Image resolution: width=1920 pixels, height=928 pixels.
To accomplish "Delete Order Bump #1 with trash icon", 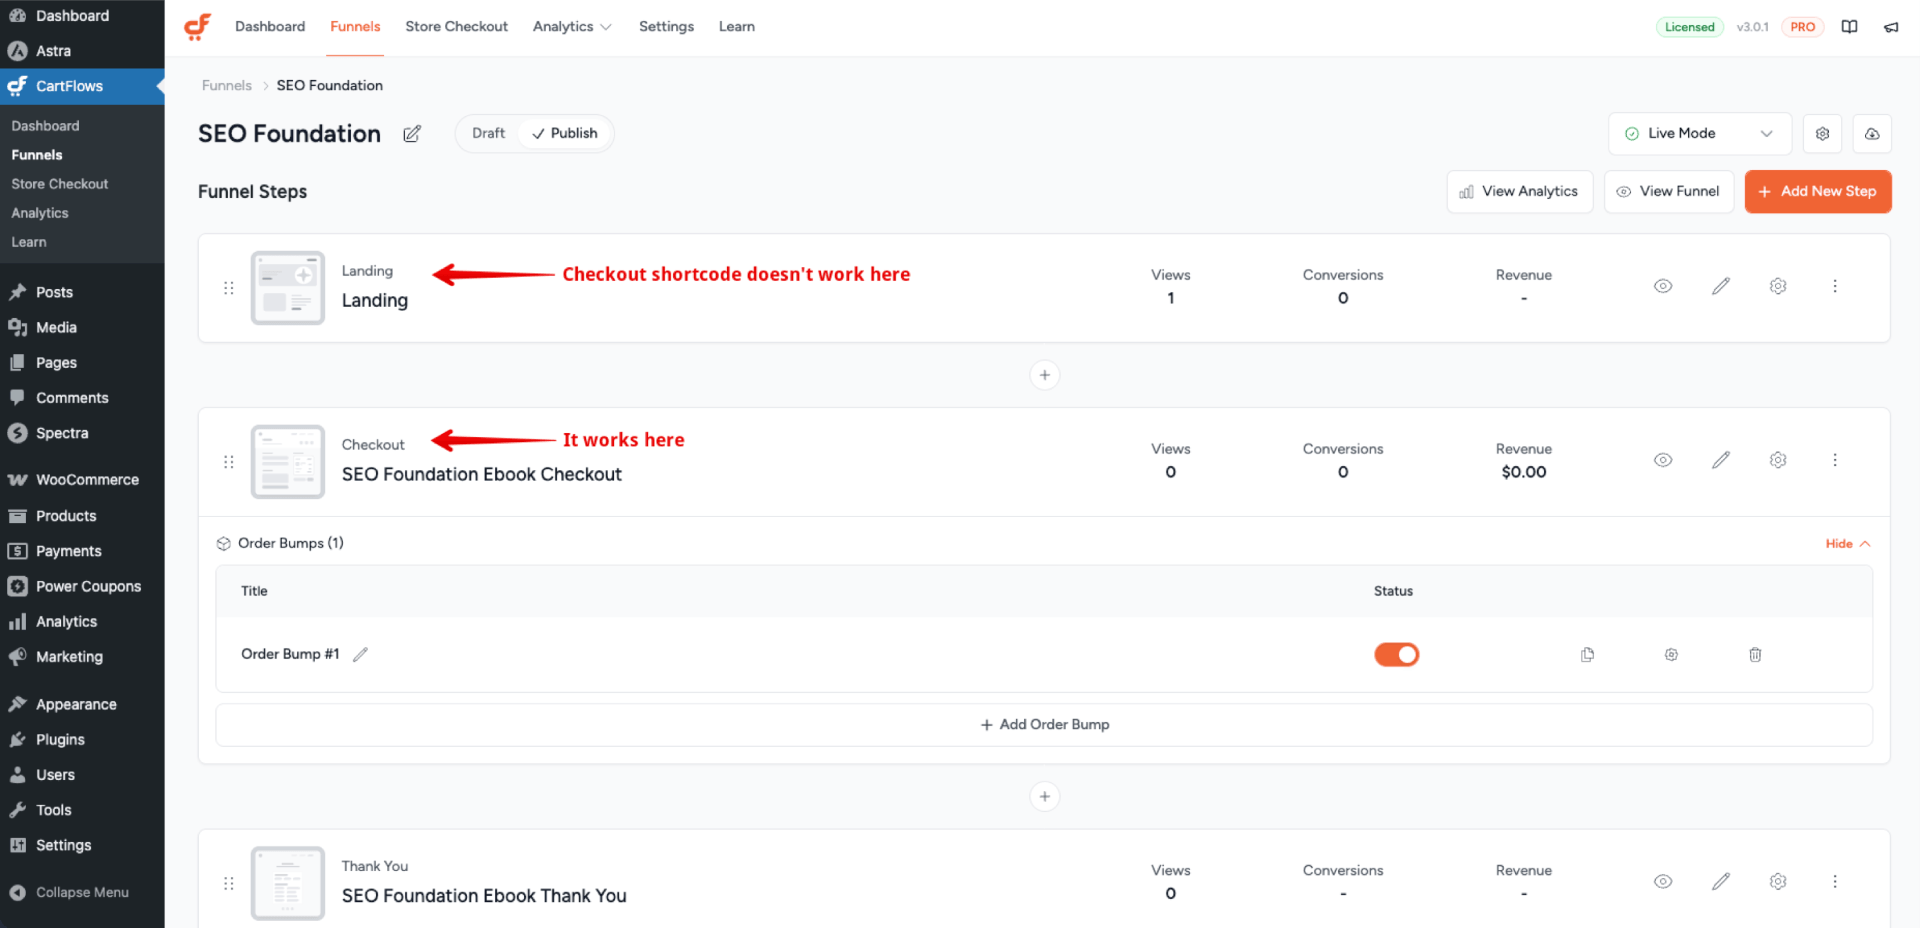I will tap(1755, 655).
